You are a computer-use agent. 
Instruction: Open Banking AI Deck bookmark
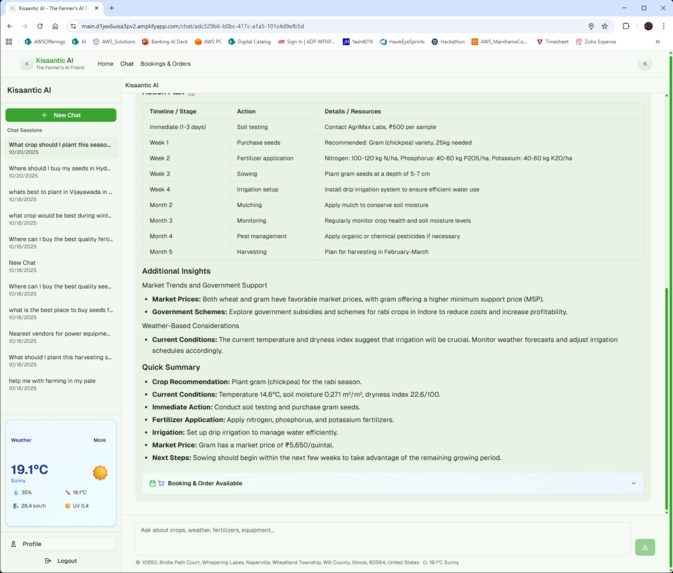click(165, 42)
